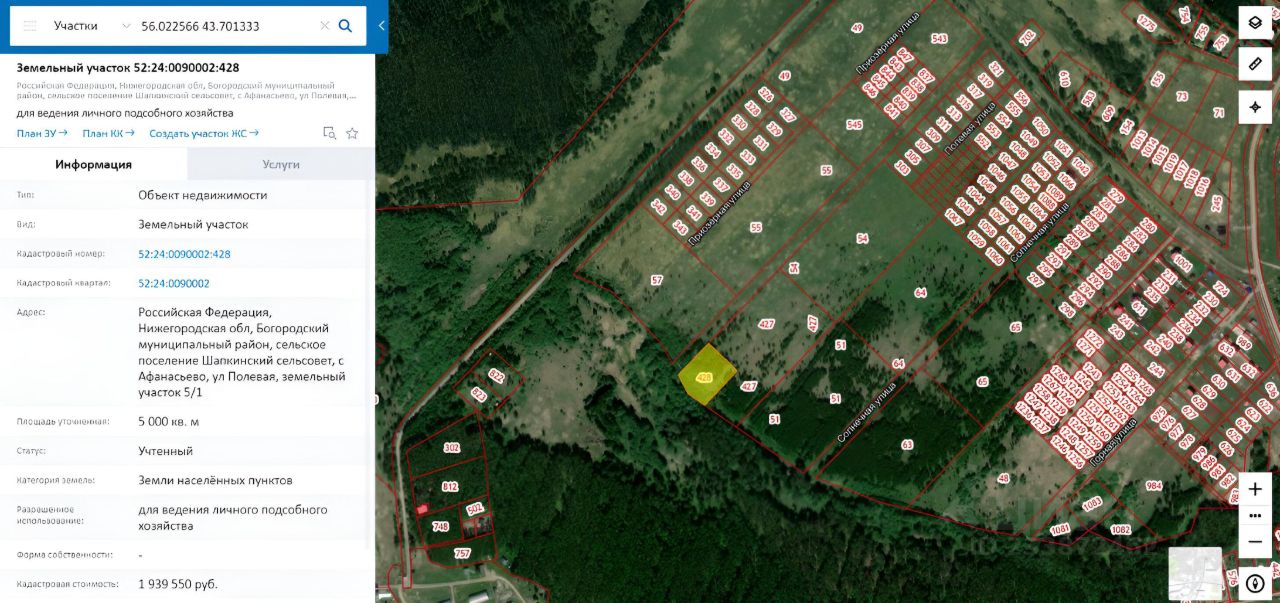
Task: Zoom in the map with plus
Action: [x=1255, y=489]
